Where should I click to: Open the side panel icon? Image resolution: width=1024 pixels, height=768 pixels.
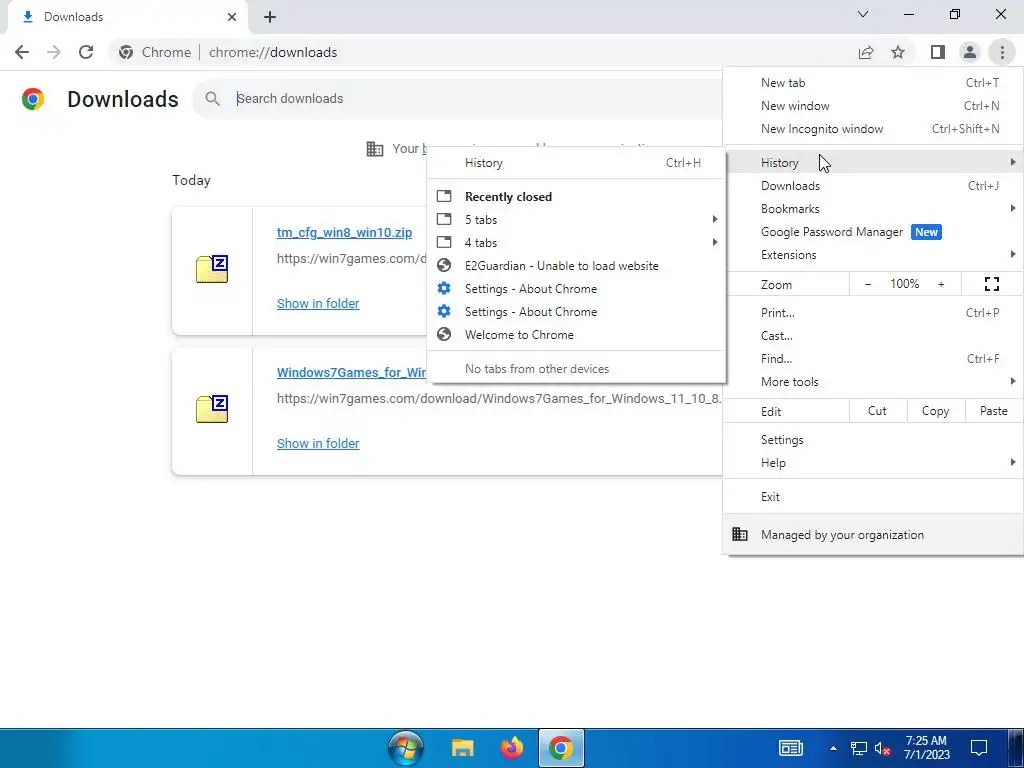click(938, 52)
